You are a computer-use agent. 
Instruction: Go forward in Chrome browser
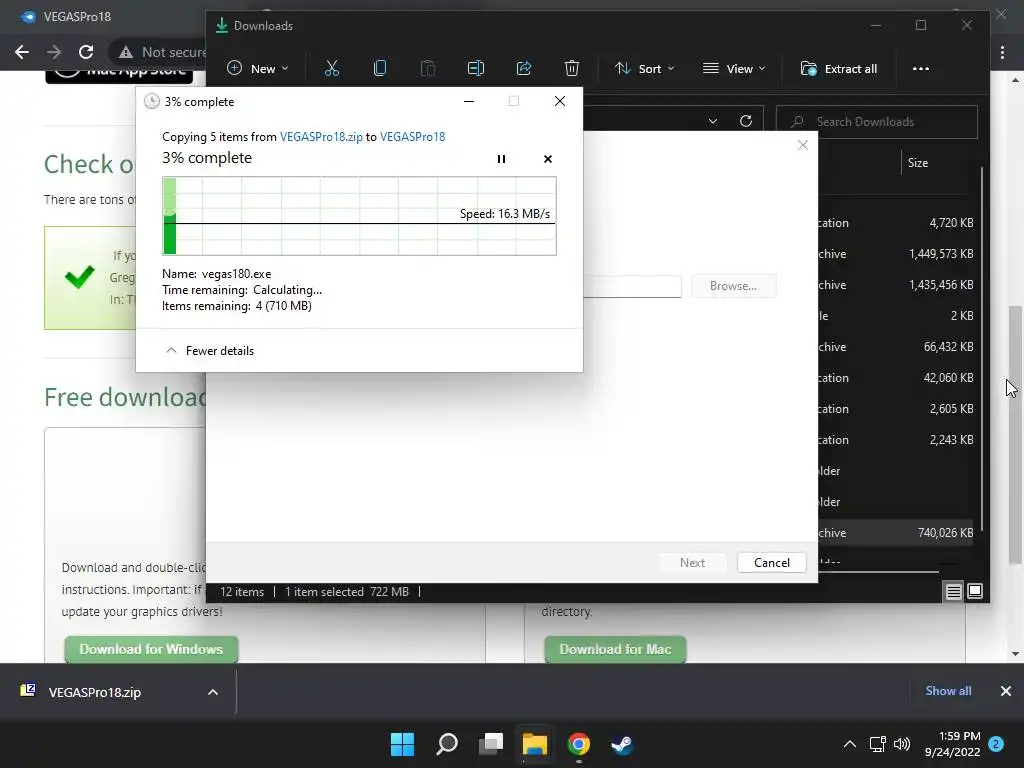(54, 52)
